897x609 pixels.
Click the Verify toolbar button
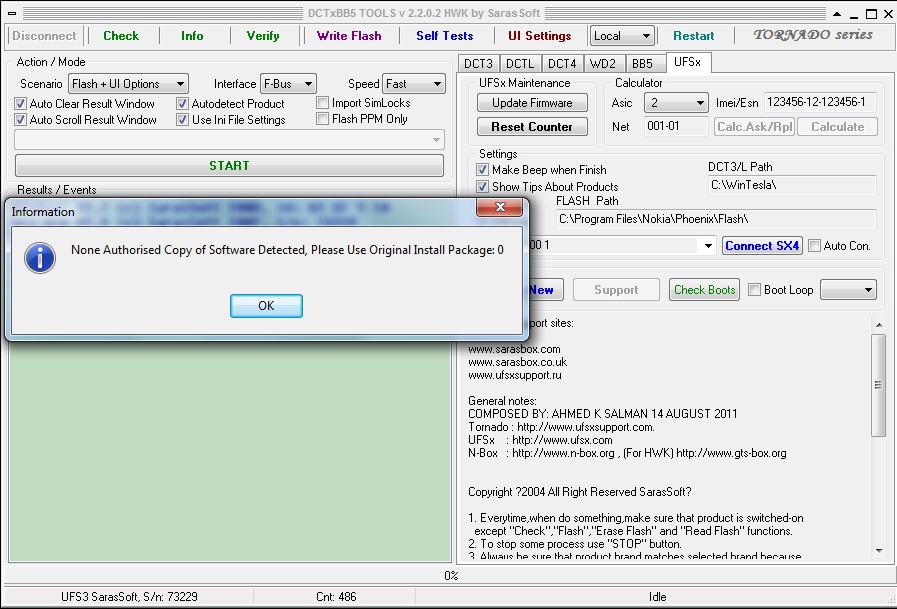pyautogui.click(x=263, y=35)
